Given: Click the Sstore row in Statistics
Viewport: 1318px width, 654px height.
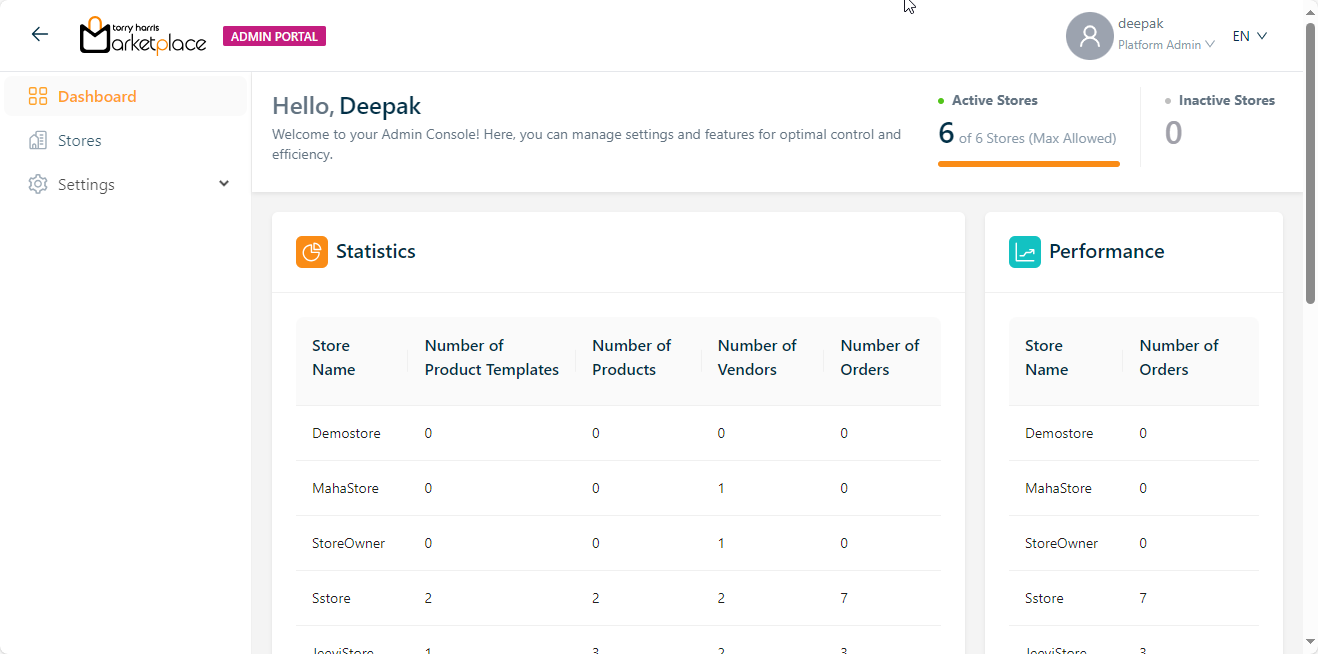Looking at the screenshot, I should click(331, 598).
